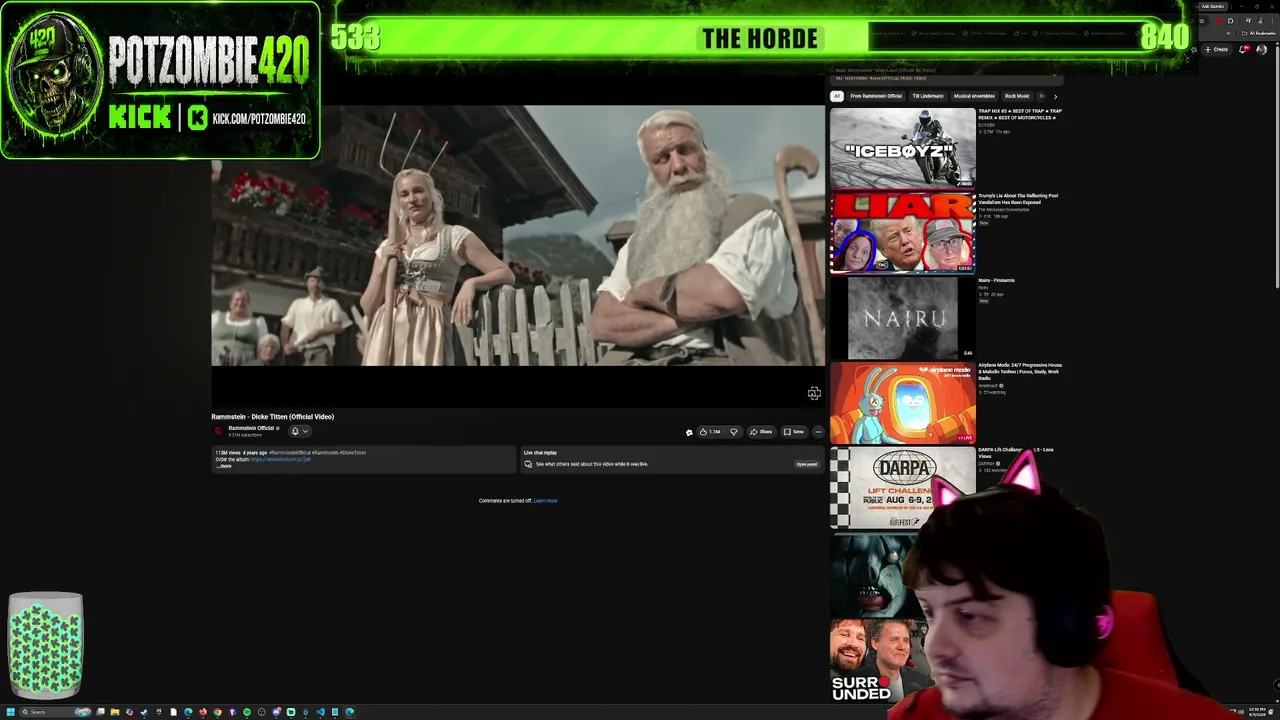The image size is (1280, 720).
Task: Open the live chat replay panel
Action: (x=806, y=464)
